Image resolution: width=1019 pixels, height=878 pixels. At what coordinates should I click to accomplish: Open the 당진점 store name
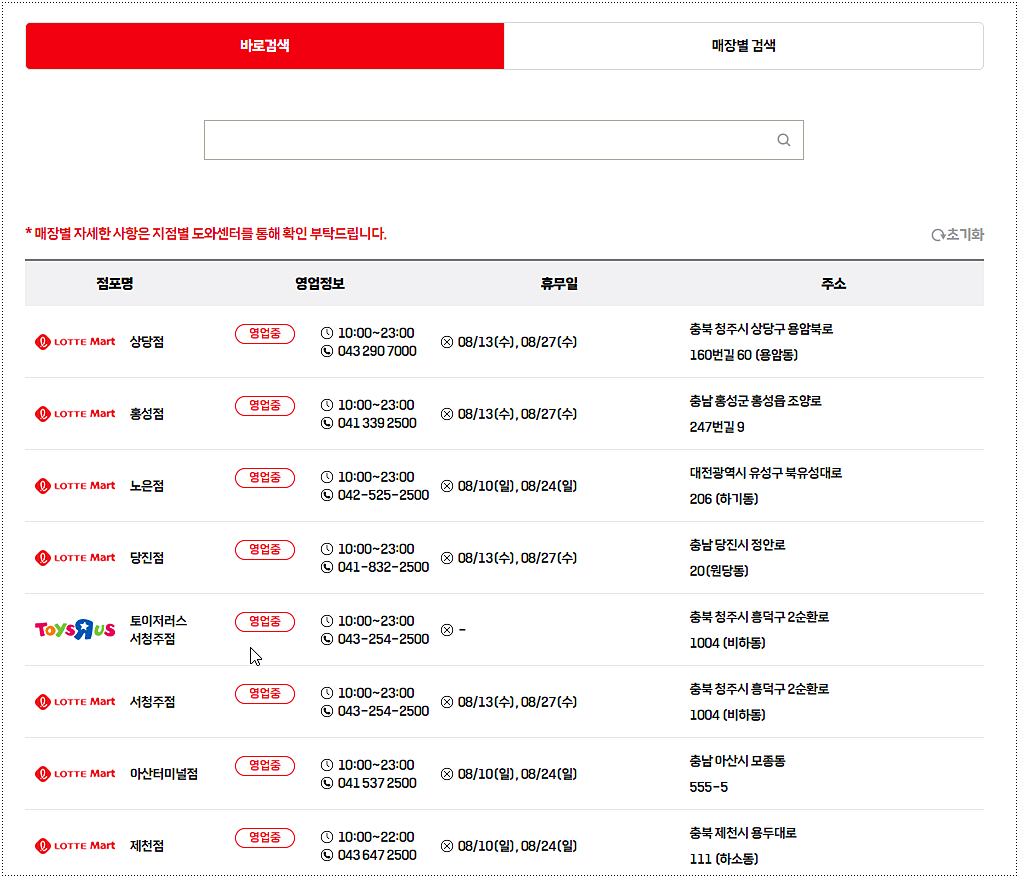(x=147, y=558)
